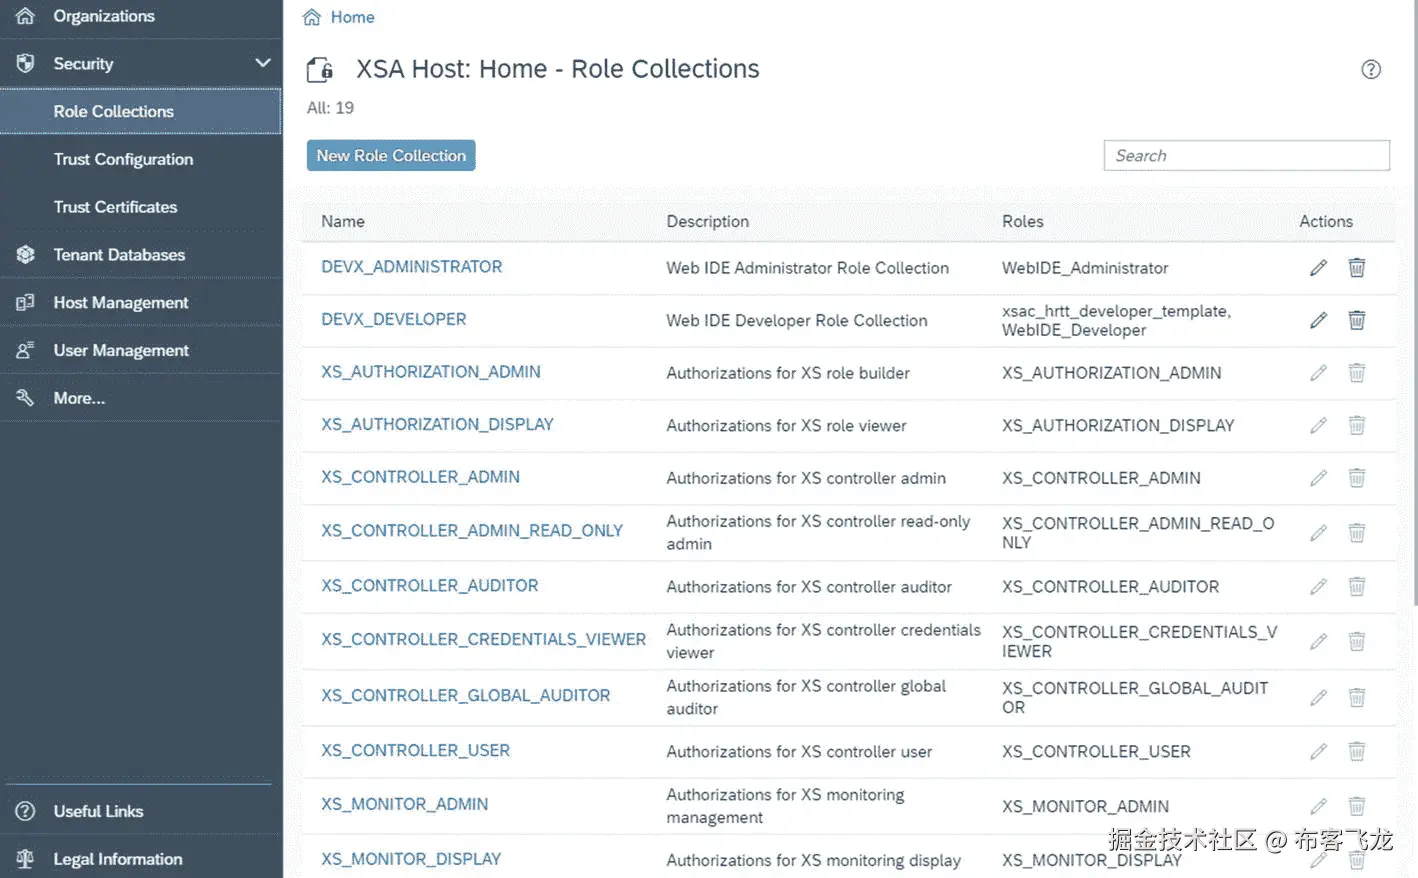Click the Tenant Databases icon

(x=26, y=255)
